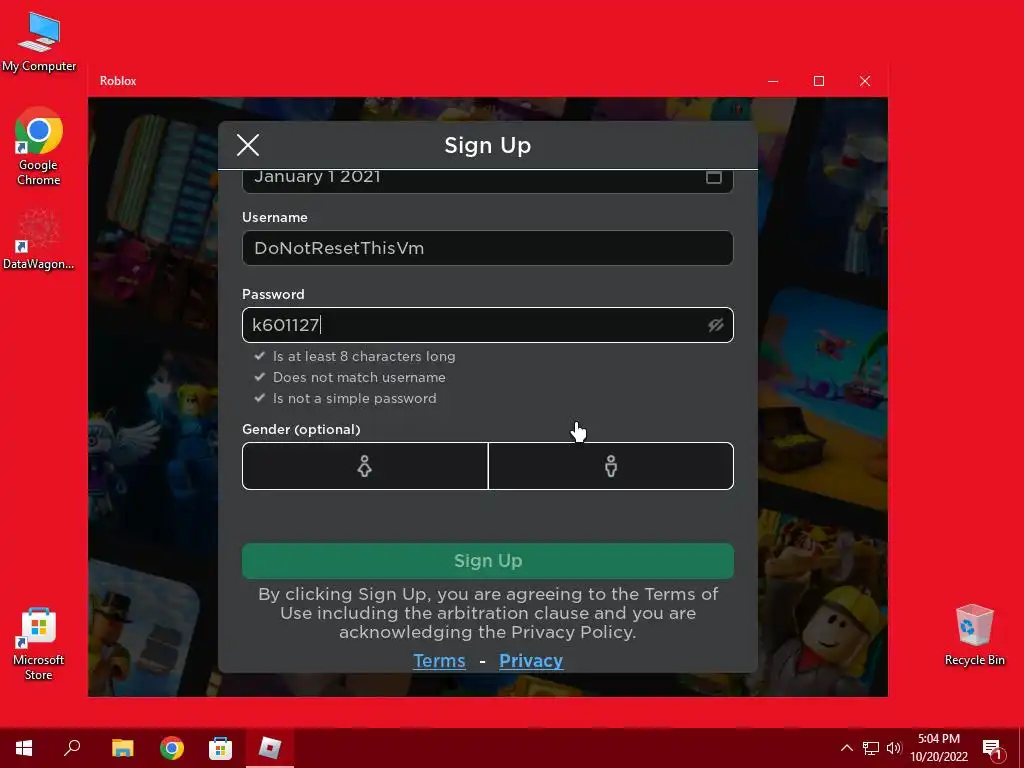Select the female gender option
Viewport: 1024px width, 768px height.
point(365,466)
